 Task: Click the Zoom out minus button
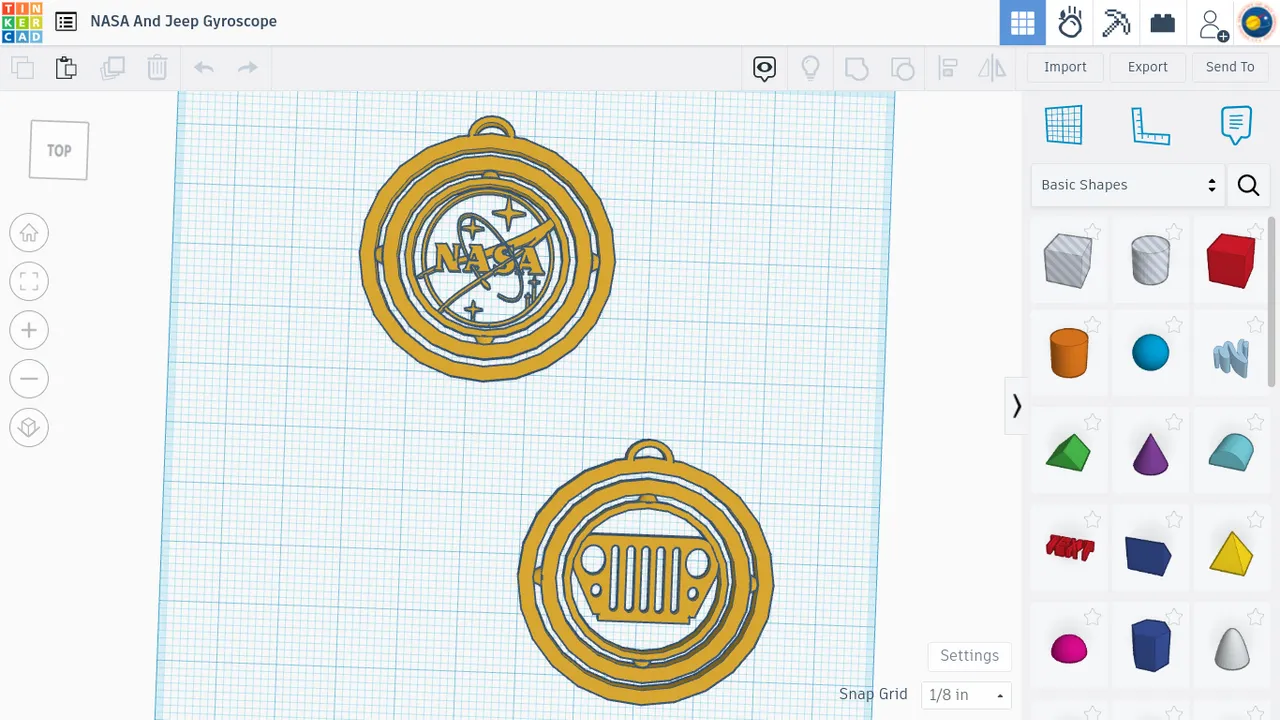tap(29, 379)
